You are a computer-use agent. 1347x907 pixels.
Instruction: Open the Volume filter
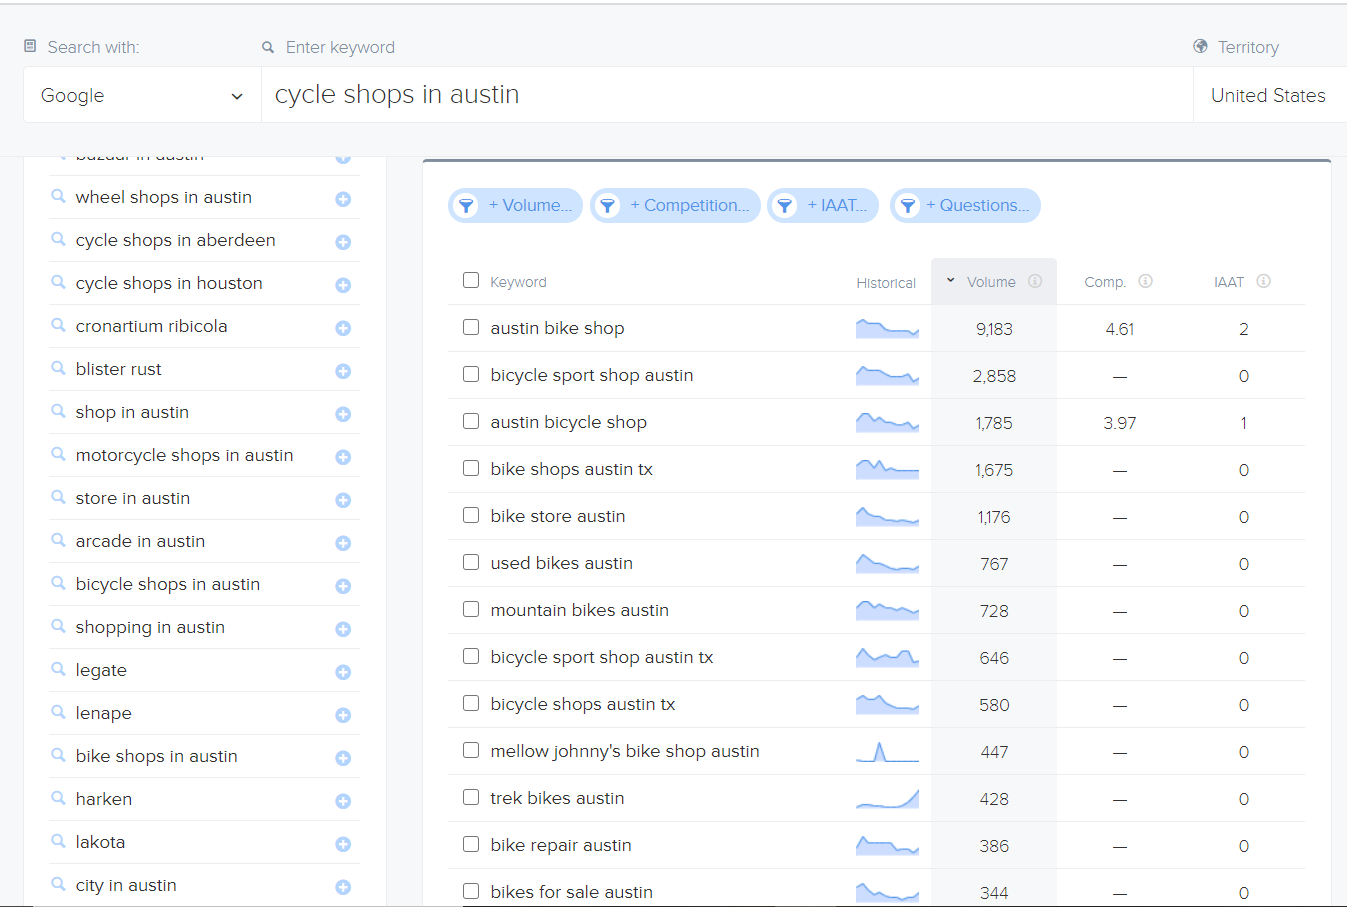pyautogui.click(x=516, y=205)
